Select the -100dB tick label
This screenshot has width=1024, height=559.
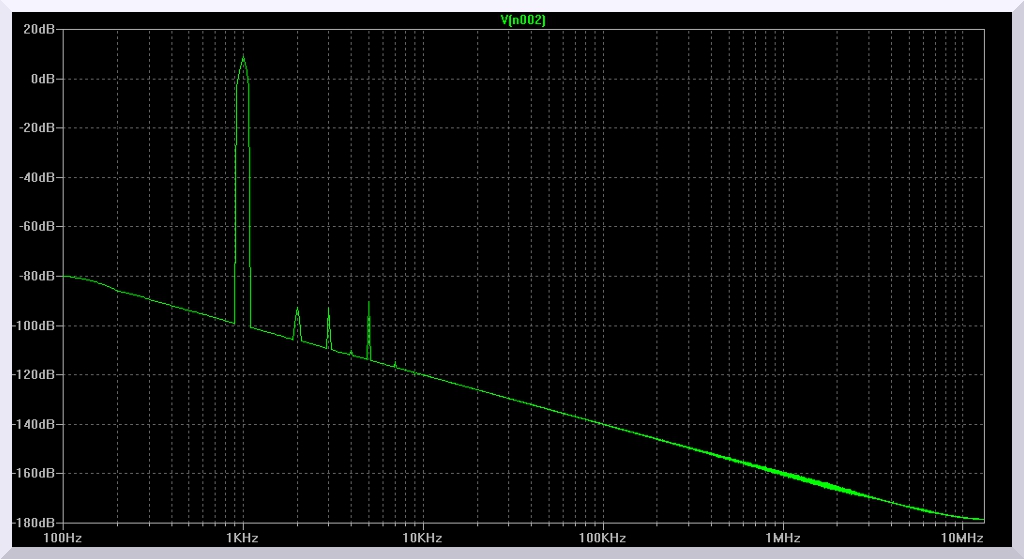[35, 326]
